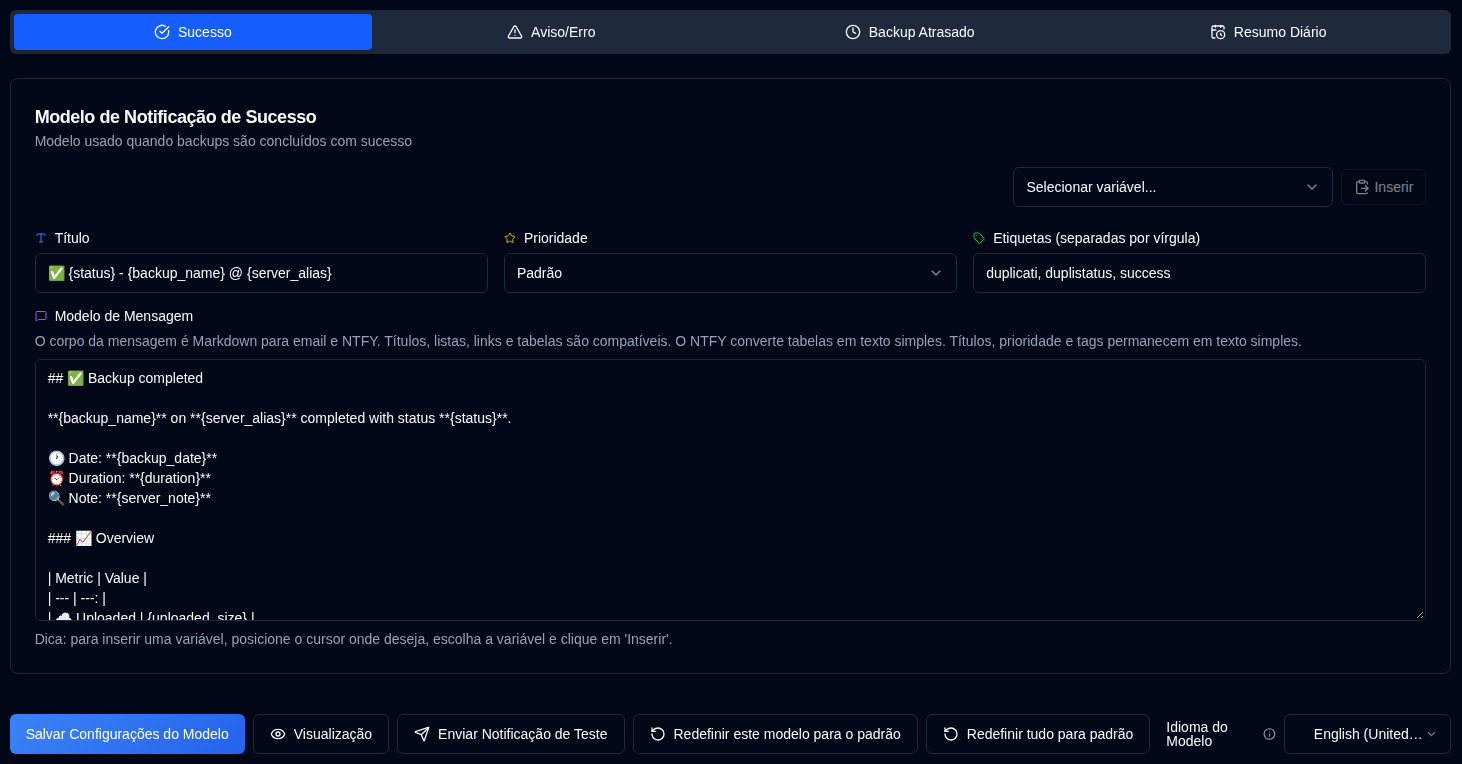Click the Dica hint text below textarea
Viewport: 1462px width, 764px height.
tap(354, 638)
